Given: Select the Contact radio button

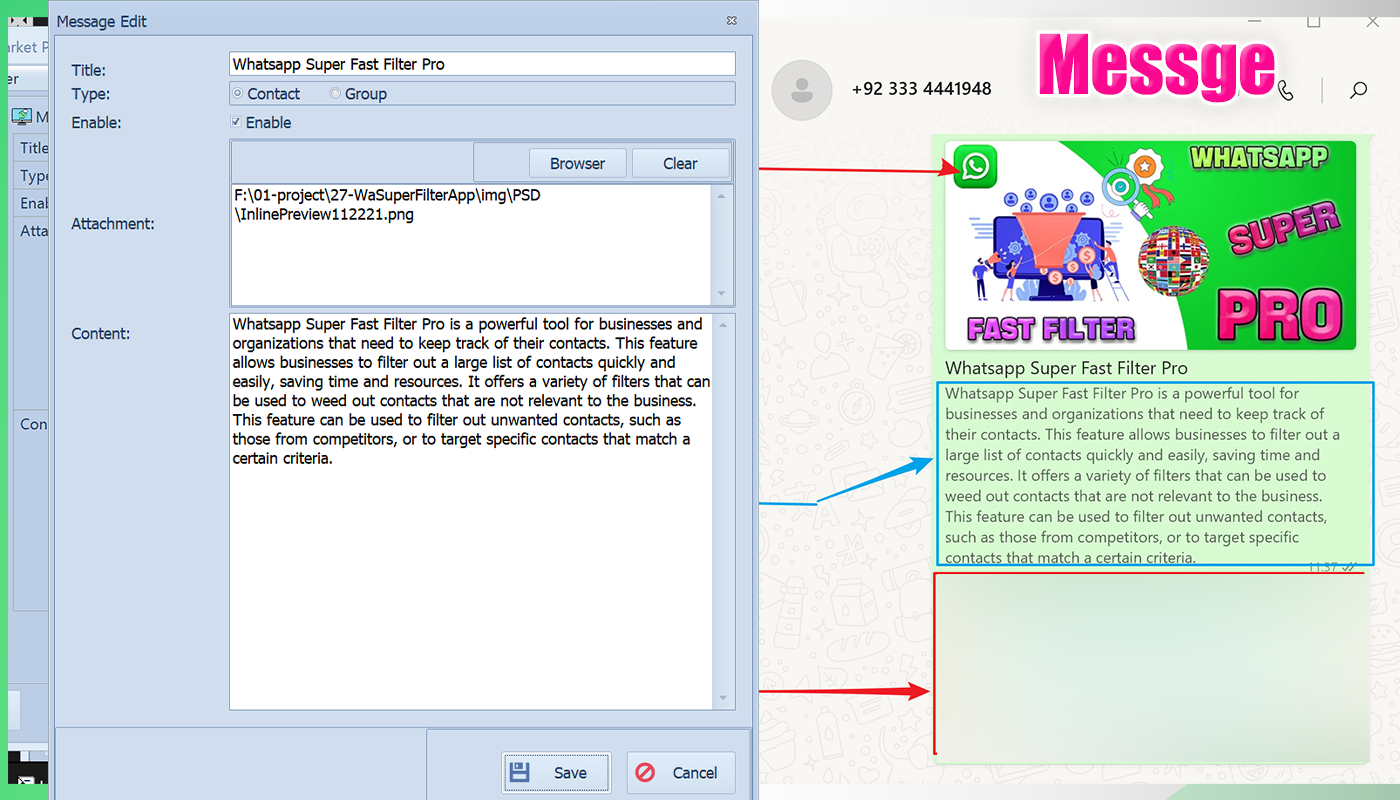Looking at the screenshot, I should (x=237, y=94).
